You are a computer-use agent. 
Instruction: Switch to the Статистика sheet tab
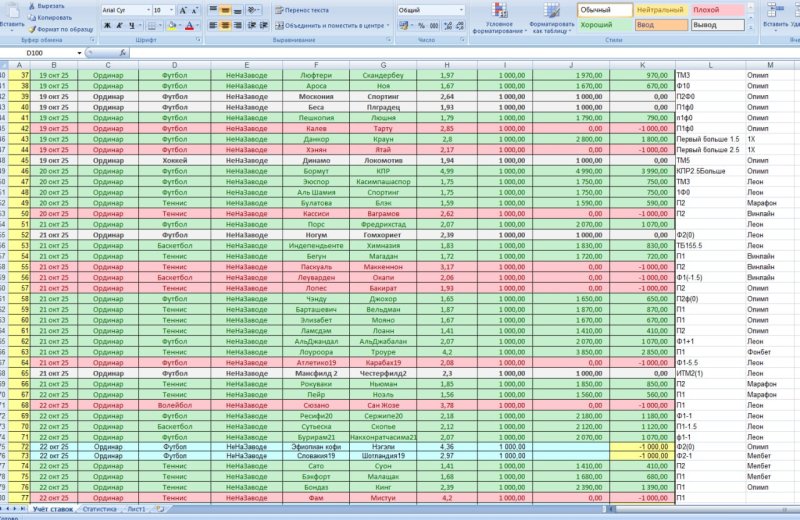point(99,509)
